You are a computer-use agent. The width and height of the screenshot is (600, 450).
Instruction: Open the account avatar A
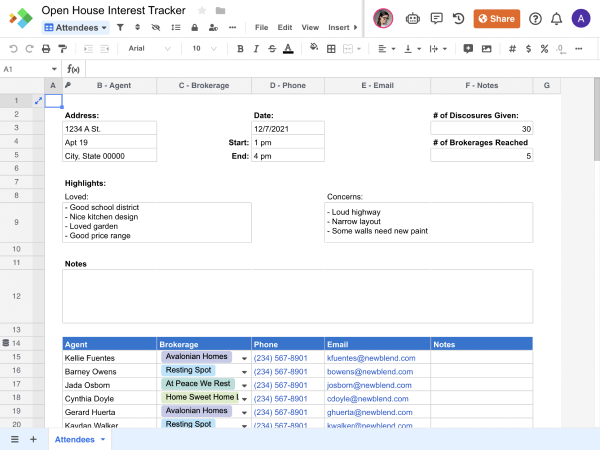[x=581, y=18]
